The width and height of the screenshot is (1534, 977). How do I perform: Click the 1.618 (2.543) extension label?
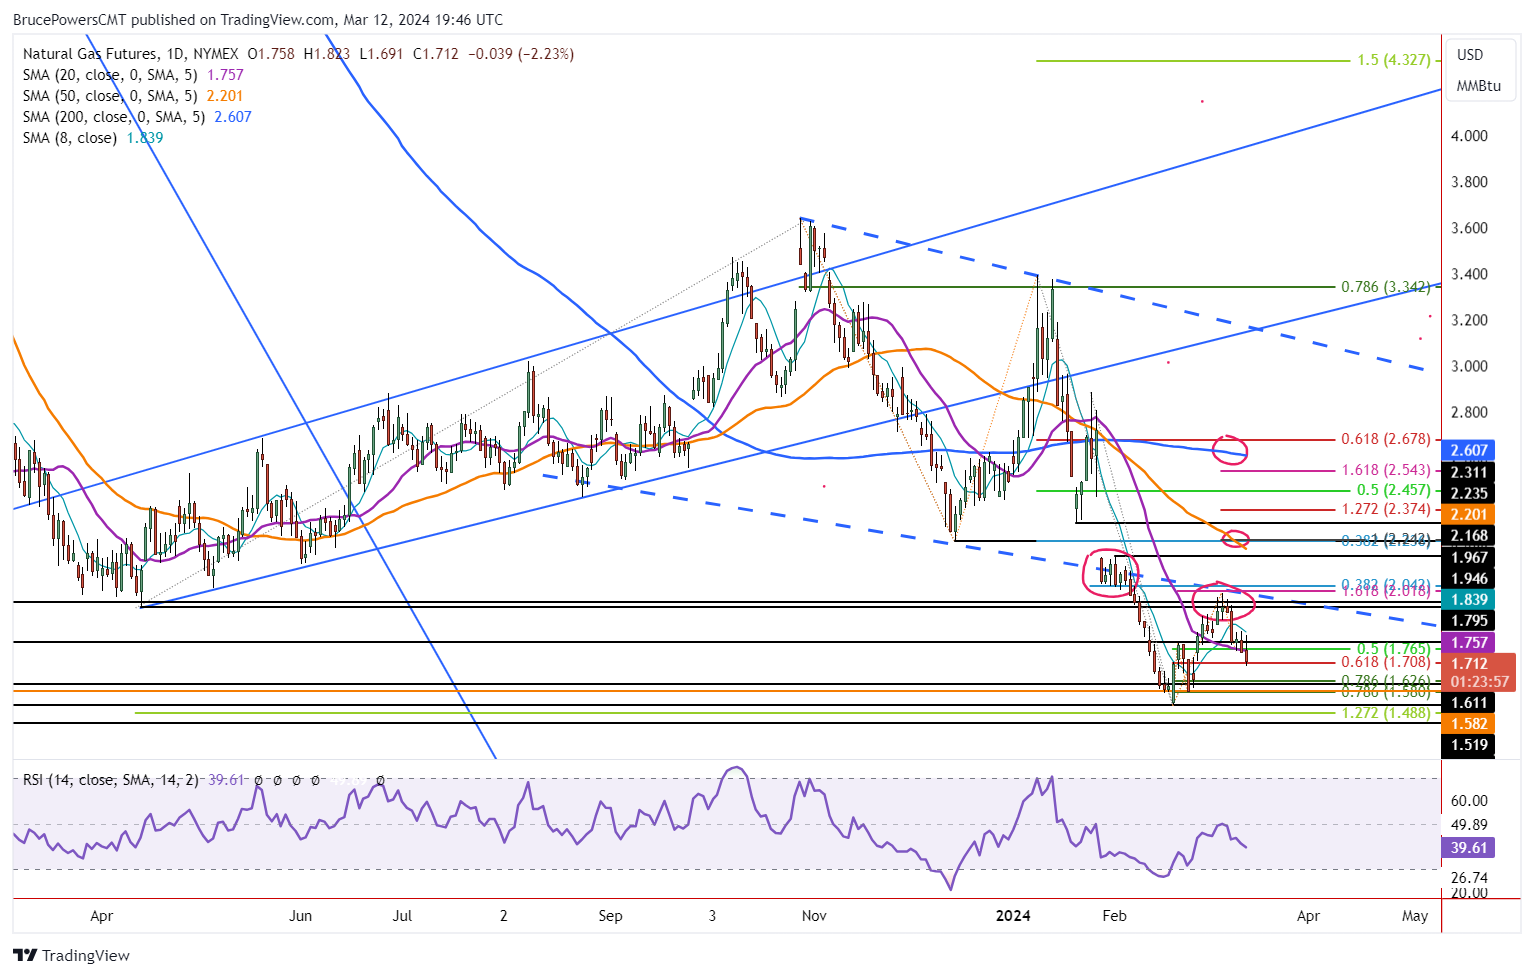coord(1386,470)
